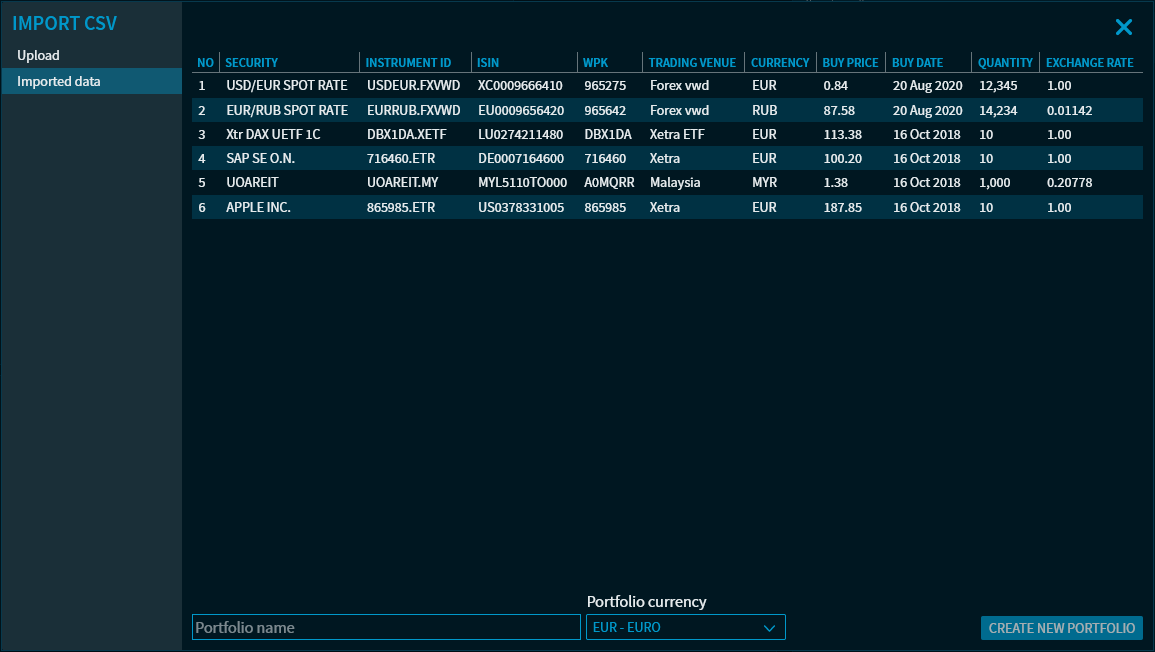Open the Upload section
Screen dimensions: 1155x652
[39, 55]
